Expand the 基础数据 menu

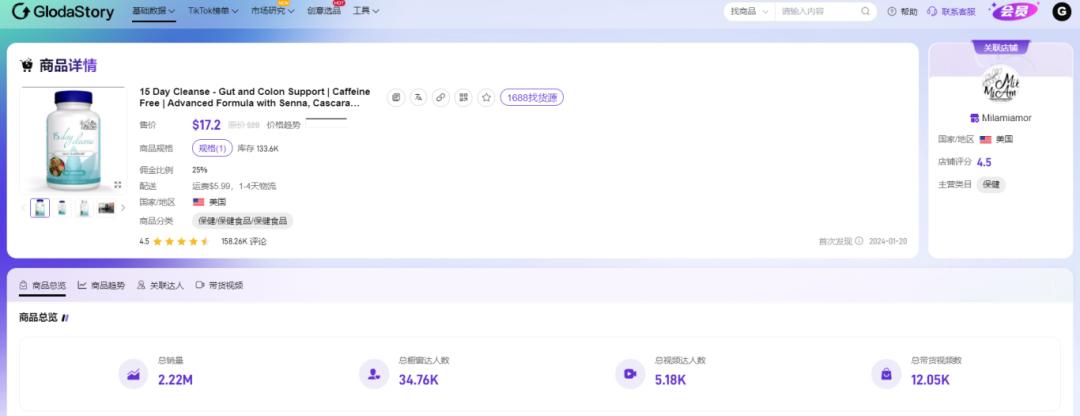[x=153, y=11]
